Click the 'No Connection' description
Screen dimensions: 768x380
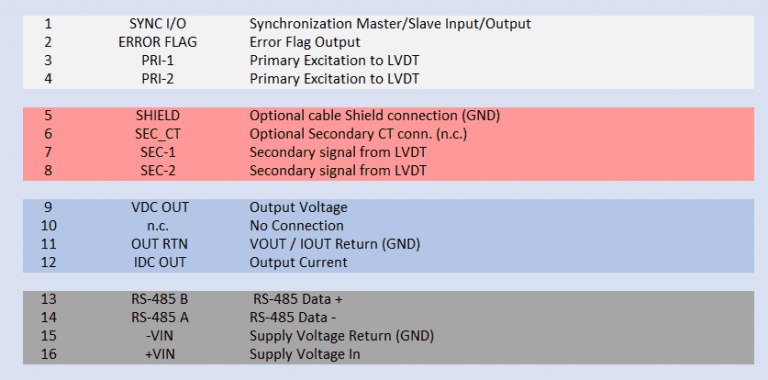(296, 226)
